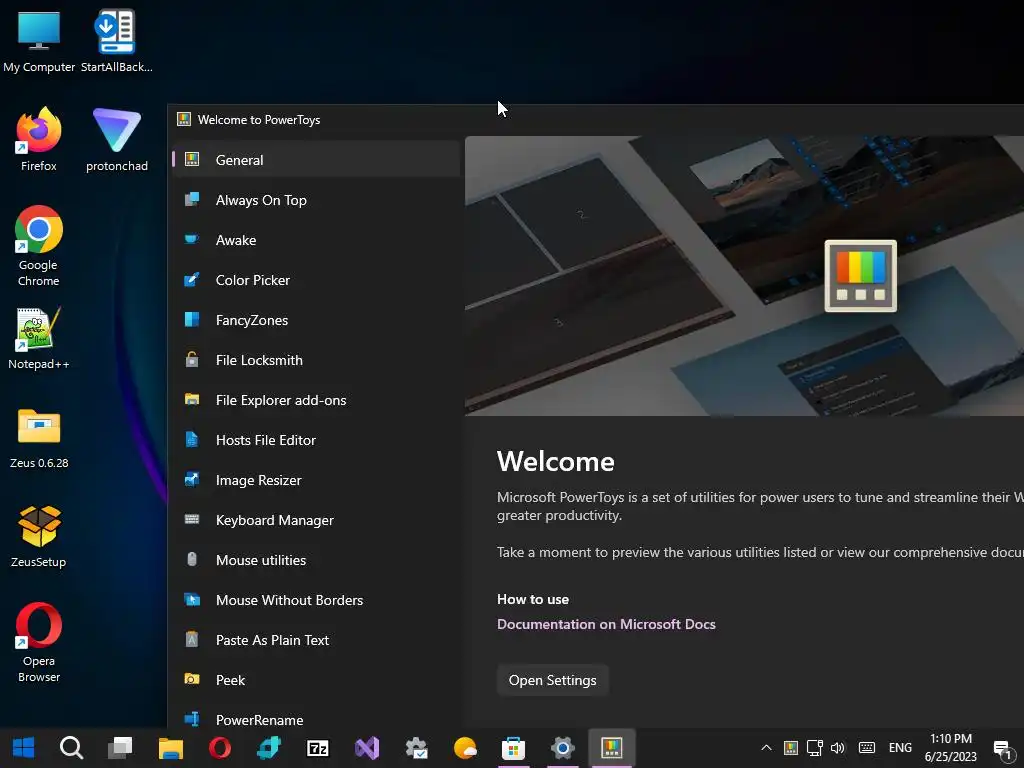The width and height of the screenshot is (1024, 768).
Task: Open File Locksmith entry
Action: [x=316, y=360]
